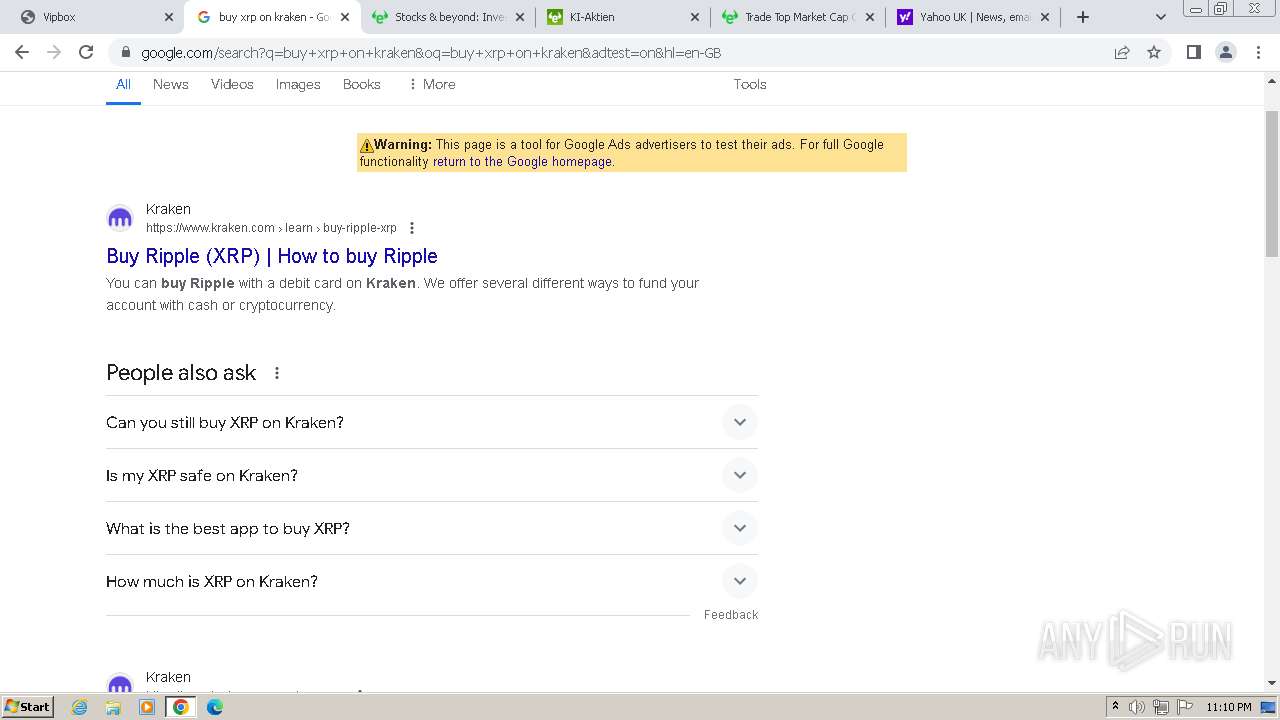Open the side panel icon
This screenshot has width=1280, height=720.
[x=1193, y=52]
